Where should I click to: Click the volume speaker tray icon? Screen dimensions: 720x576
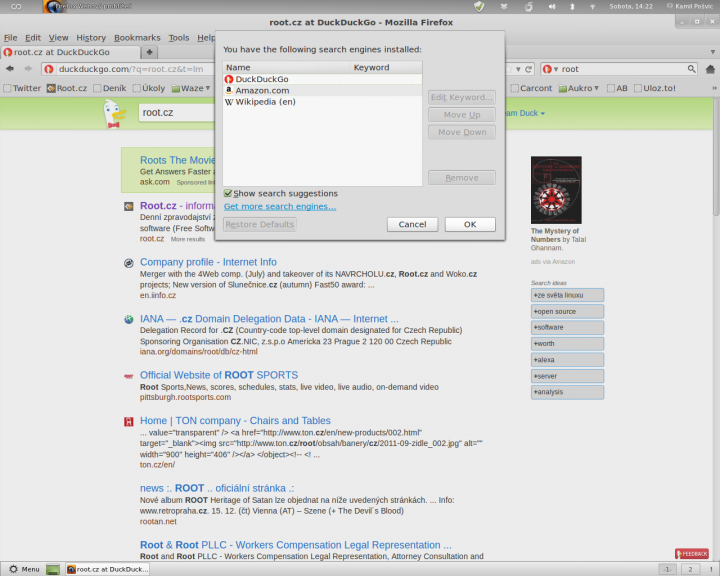(552, 6)
